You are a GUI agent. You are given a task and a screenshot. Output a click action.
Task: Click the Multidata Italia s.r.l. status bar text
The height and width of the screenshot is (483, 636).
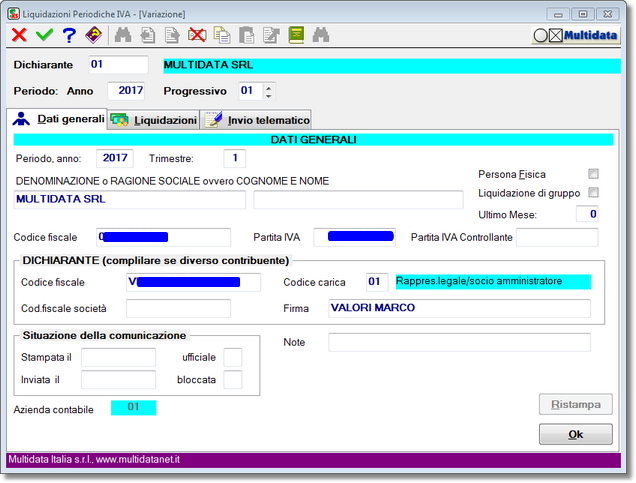(94, 459)
